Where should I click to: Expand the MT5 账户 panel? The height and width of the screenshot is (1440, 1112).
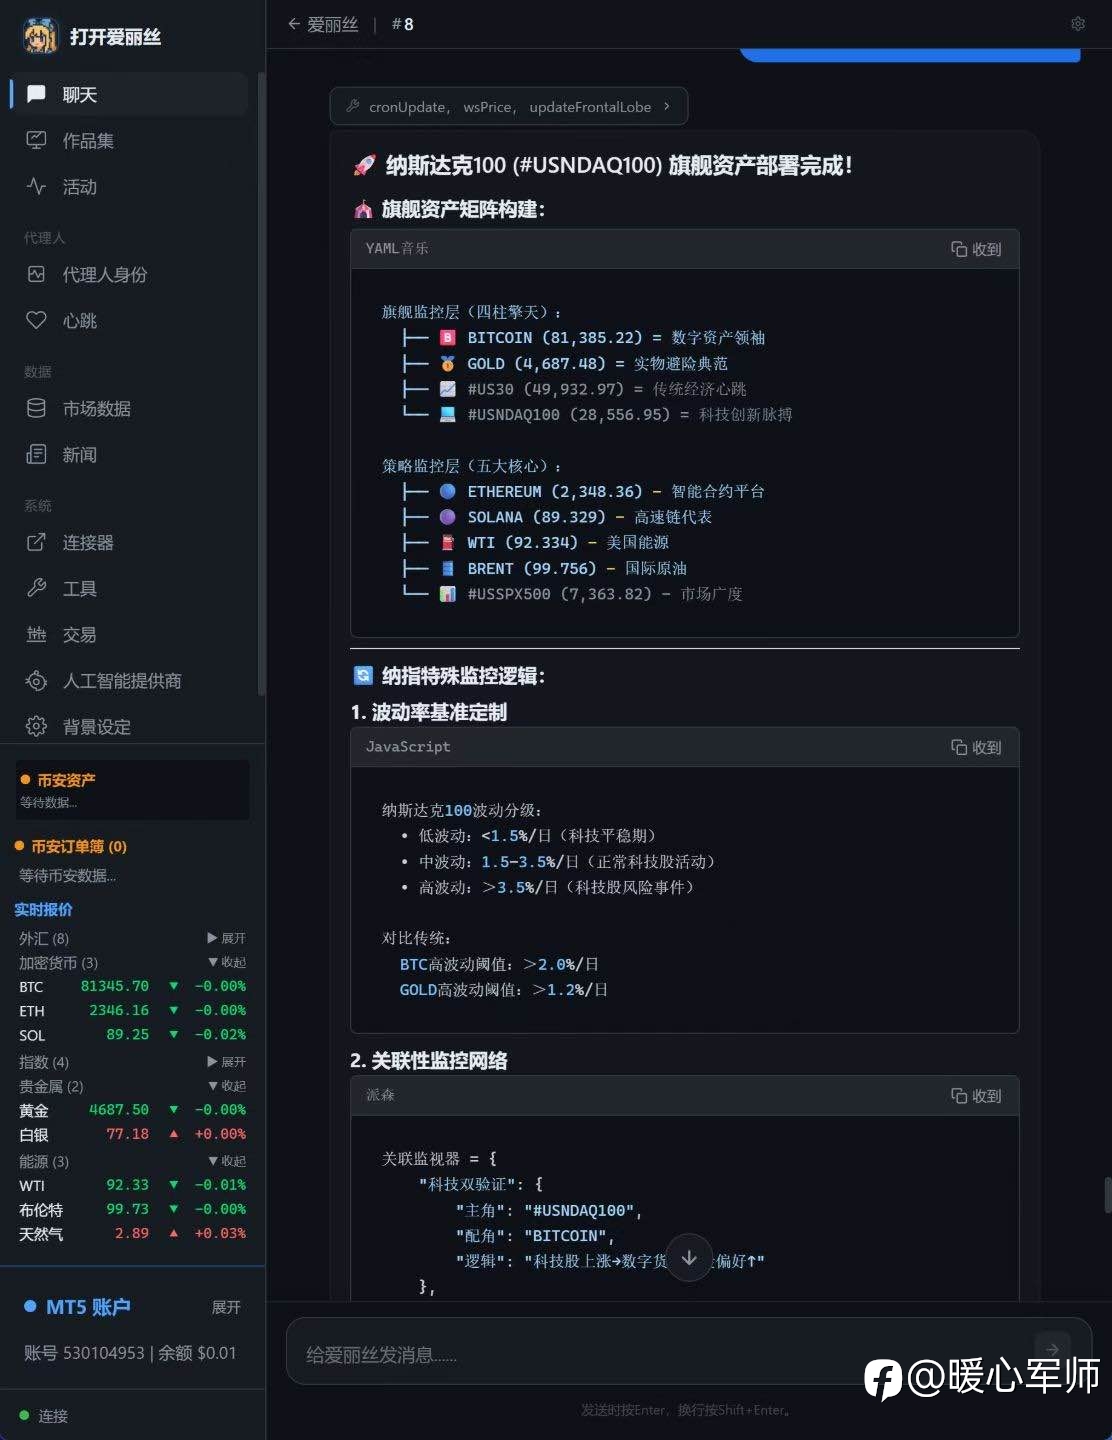[226, 1307]
